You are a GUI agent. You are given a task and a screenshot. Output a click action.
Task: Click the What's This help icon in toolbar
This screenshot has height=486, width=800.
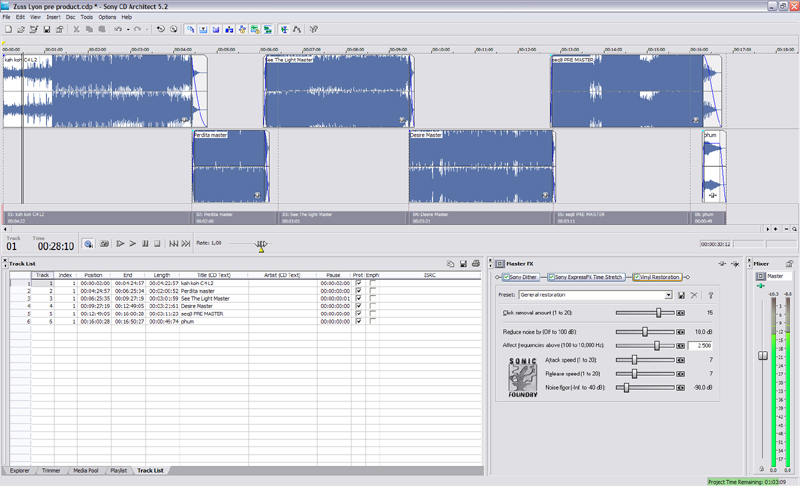(314, 30)
